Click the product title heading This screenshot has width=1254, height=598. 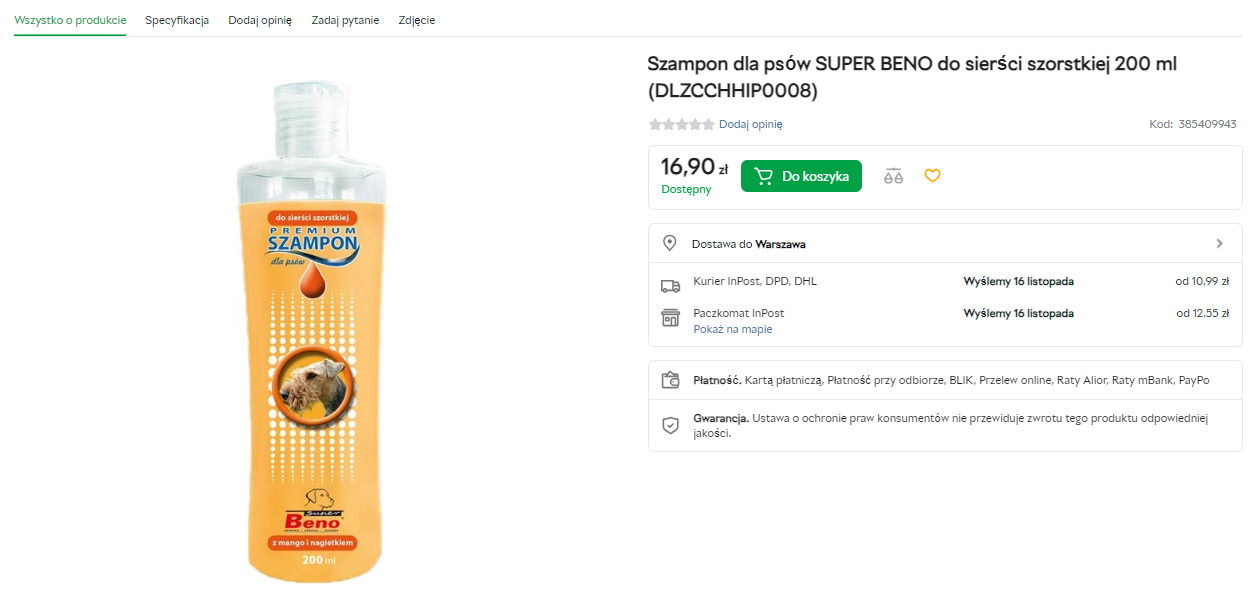coord(912,77)
